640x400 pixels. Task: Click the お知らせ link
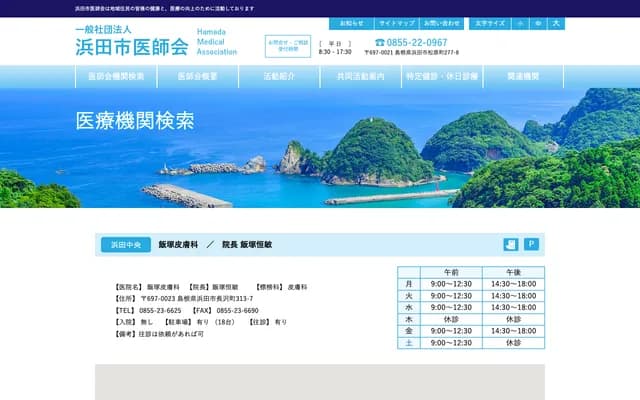352,23
